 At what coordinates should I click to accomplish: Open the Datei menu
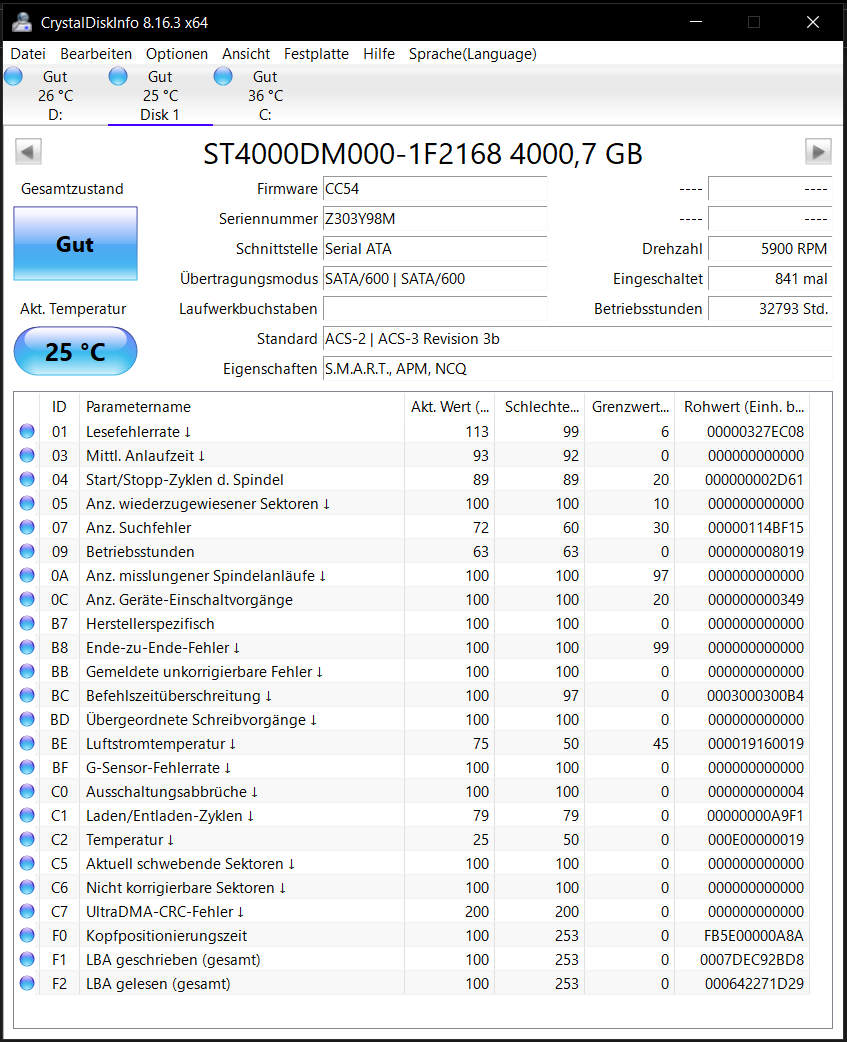click(28, 54)
